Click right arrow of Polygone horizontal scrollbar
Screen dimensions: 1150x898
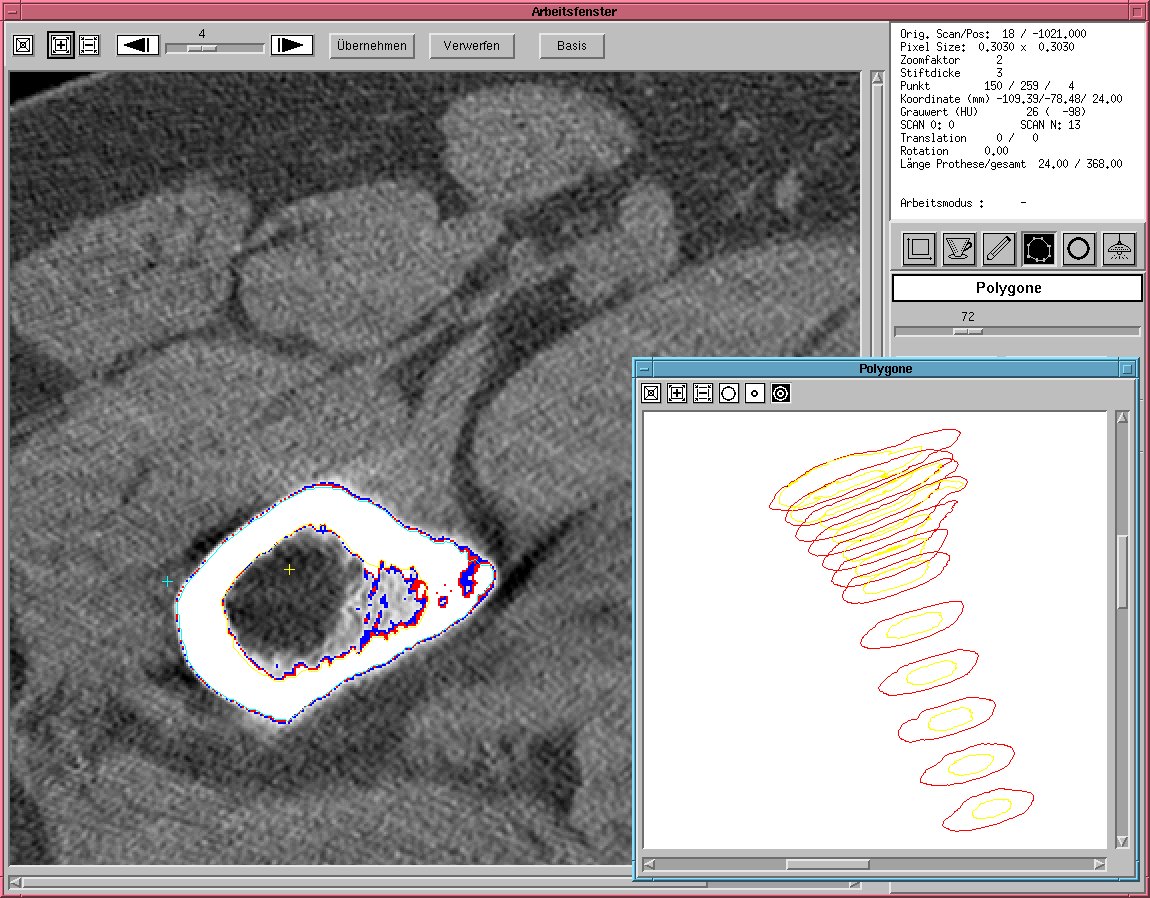[1099, 864]
